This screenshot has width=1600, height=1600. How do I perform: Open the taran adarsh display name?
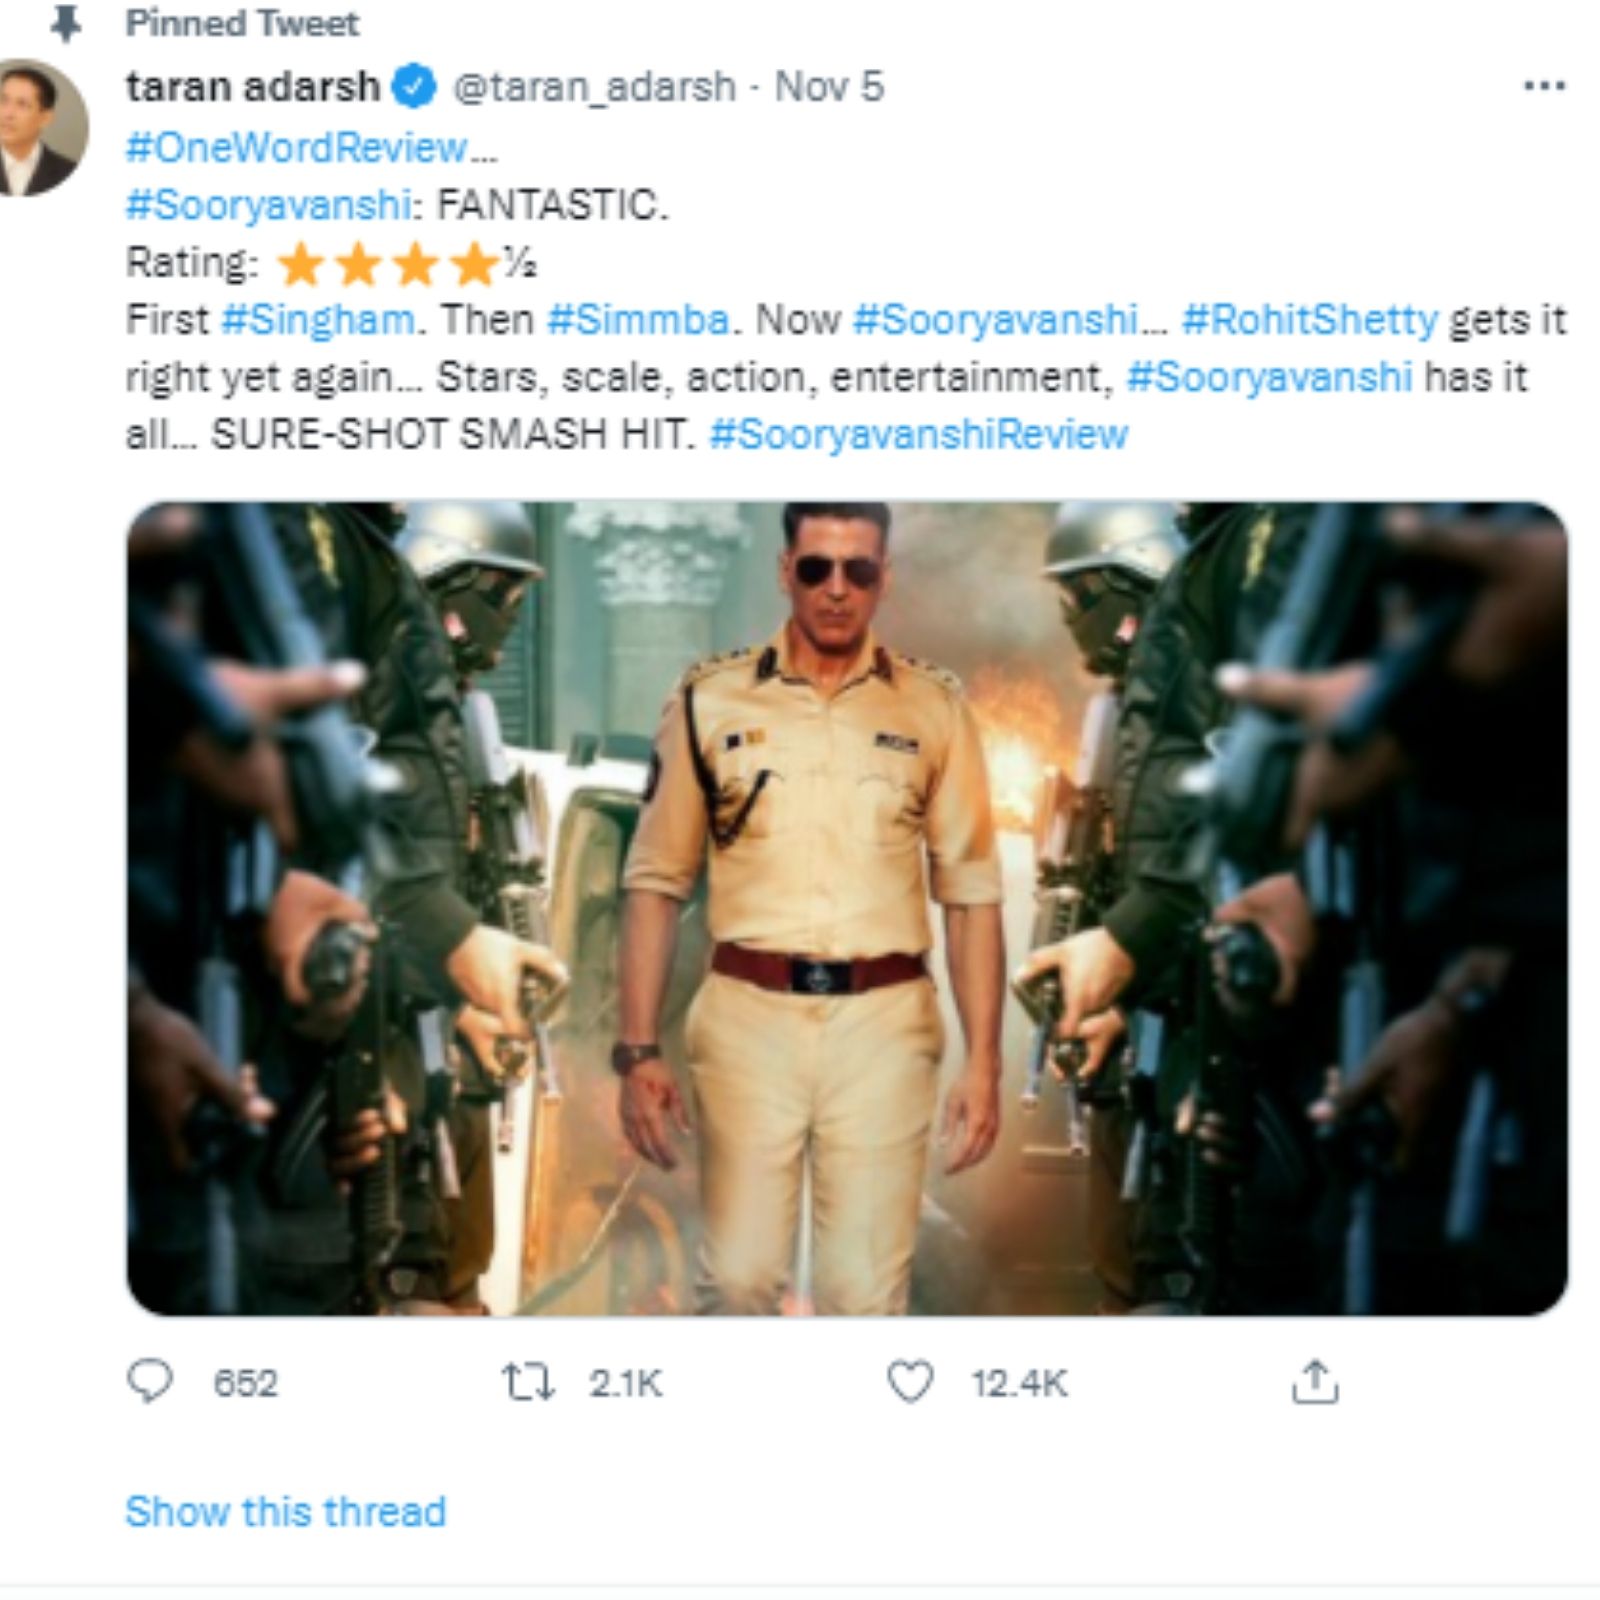[252, 87]
